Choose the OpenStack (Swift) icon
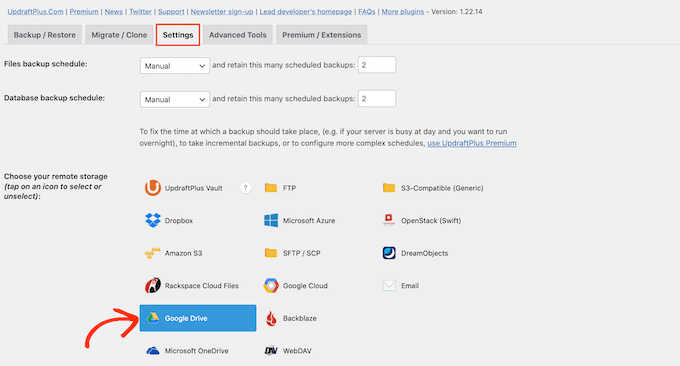 coord(389,220)
